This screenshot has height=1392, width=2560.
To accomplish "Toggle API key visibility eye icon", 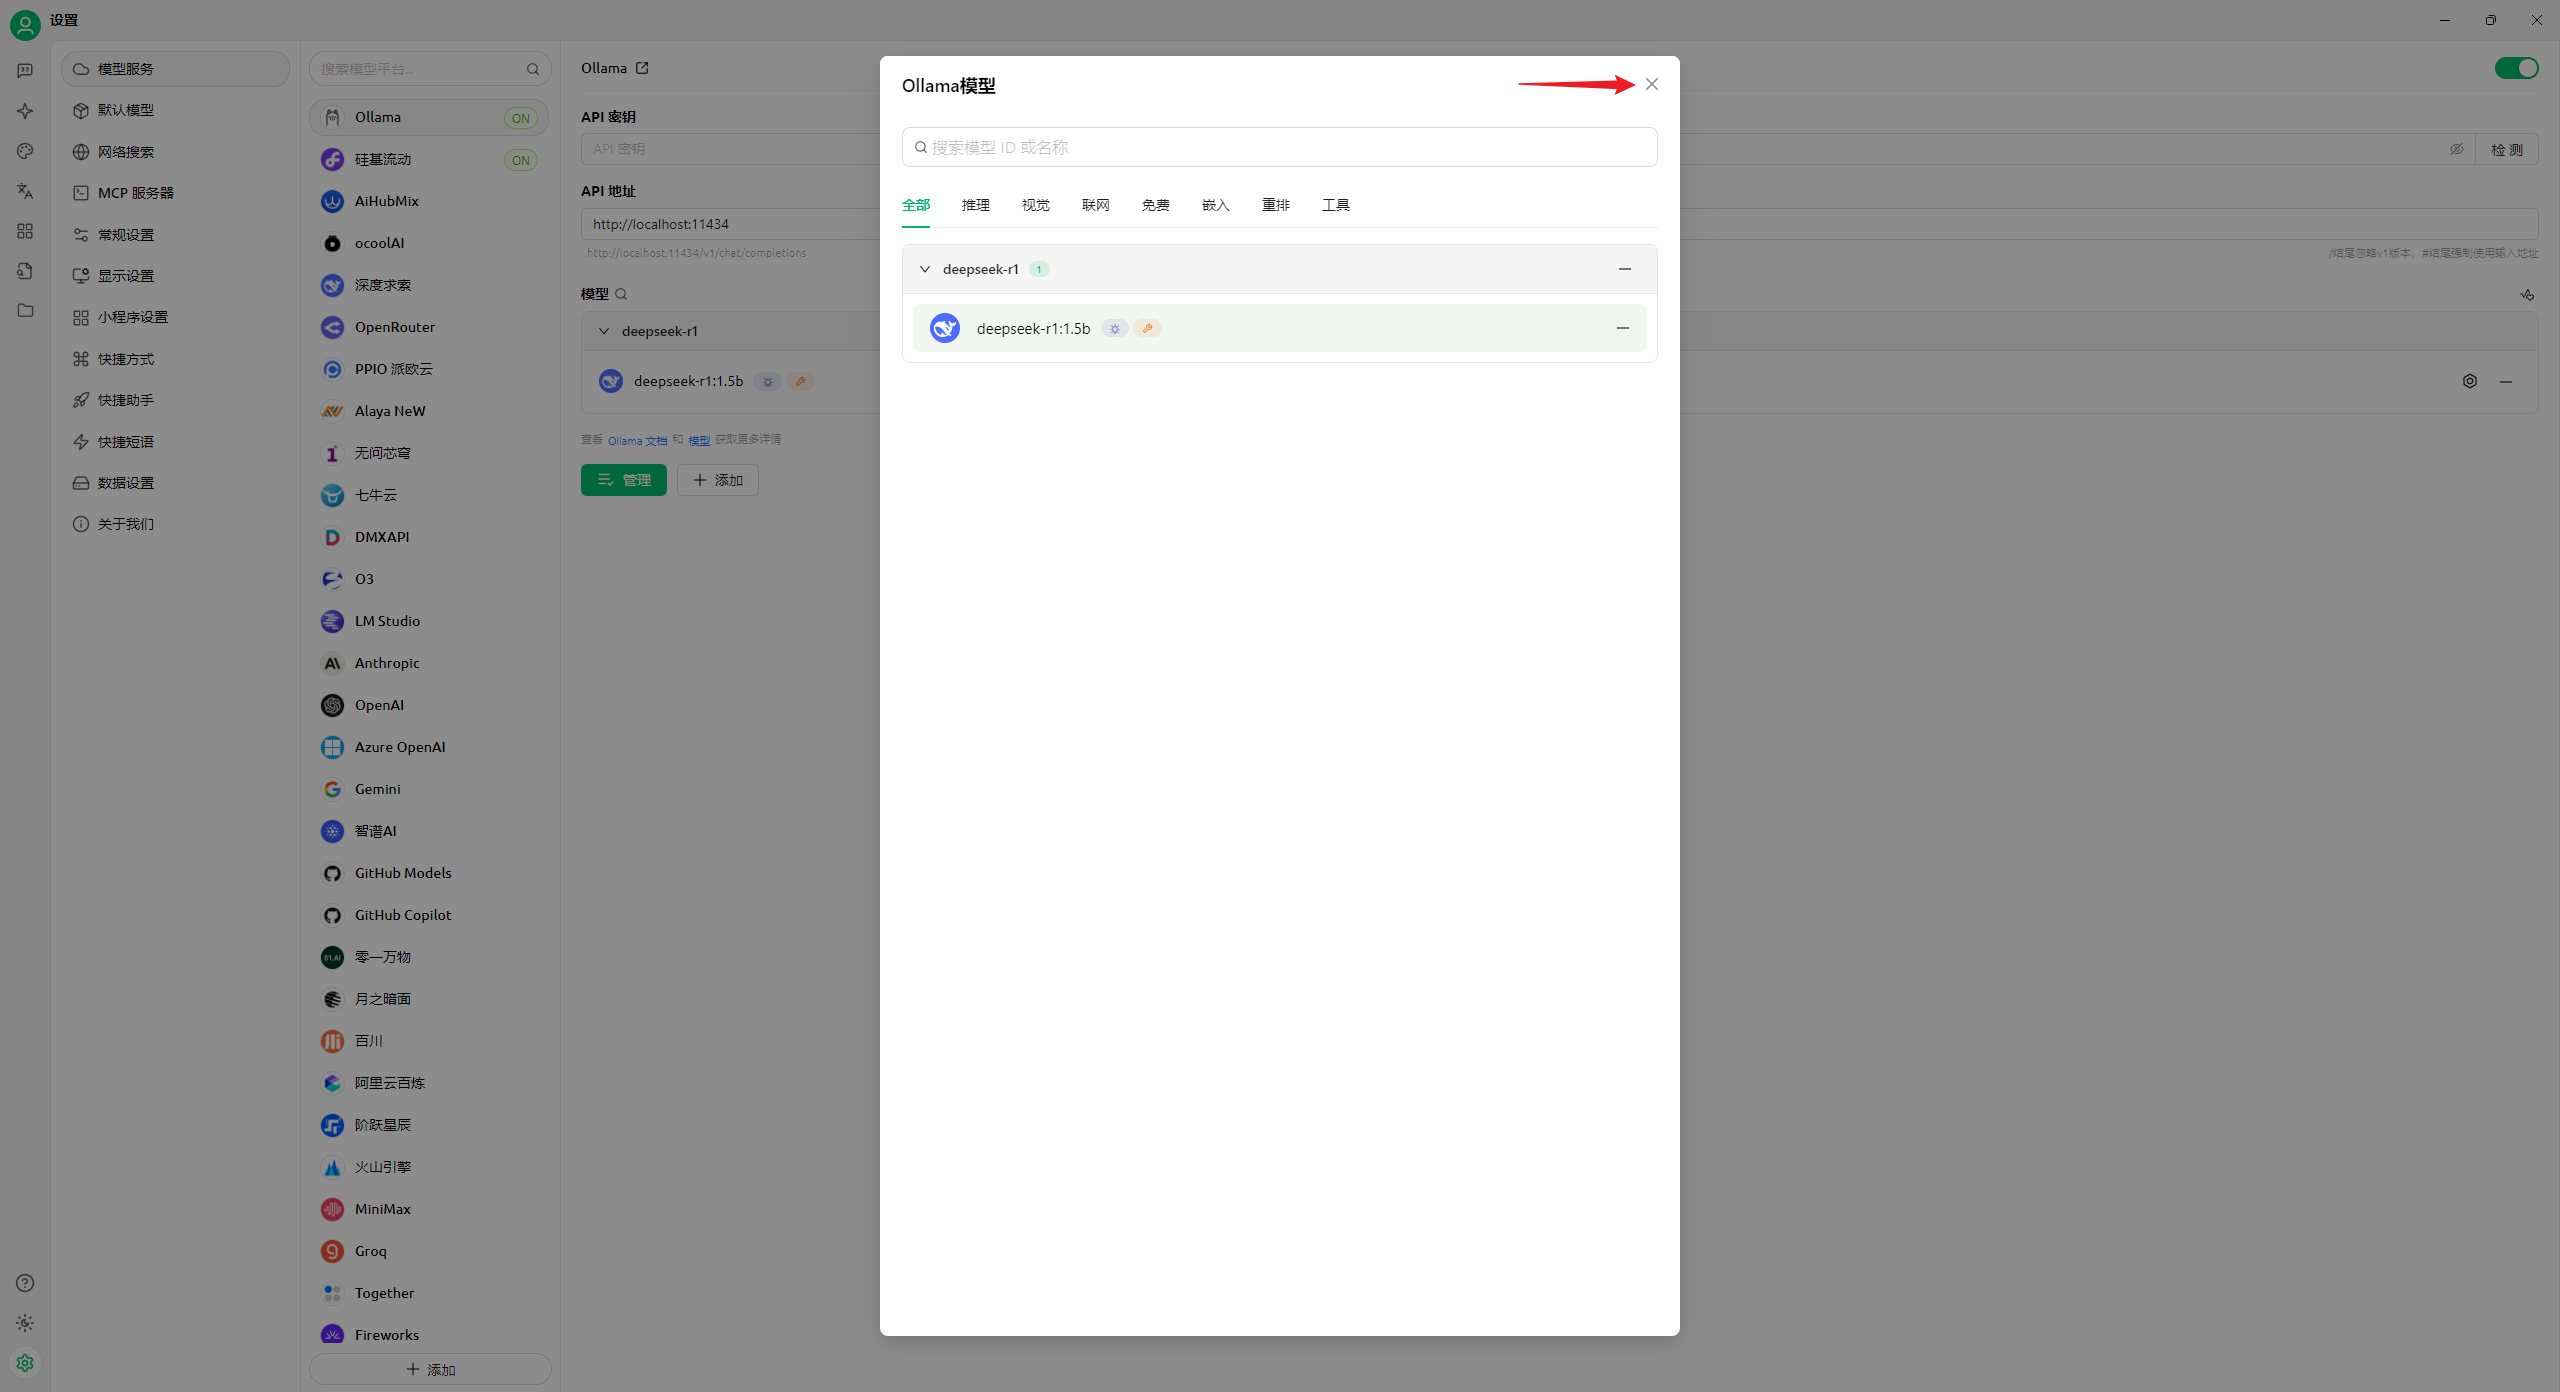I will 2456,149.
